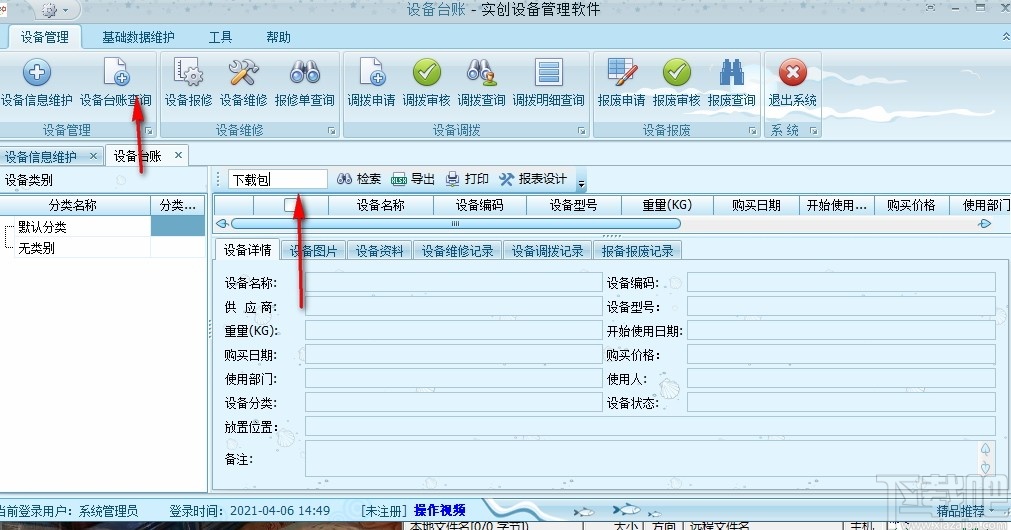The width and height of the screenshot is (1011, 530).
Task: Open 设备台账查询 in the ribbon
Action: pos(115,83)
